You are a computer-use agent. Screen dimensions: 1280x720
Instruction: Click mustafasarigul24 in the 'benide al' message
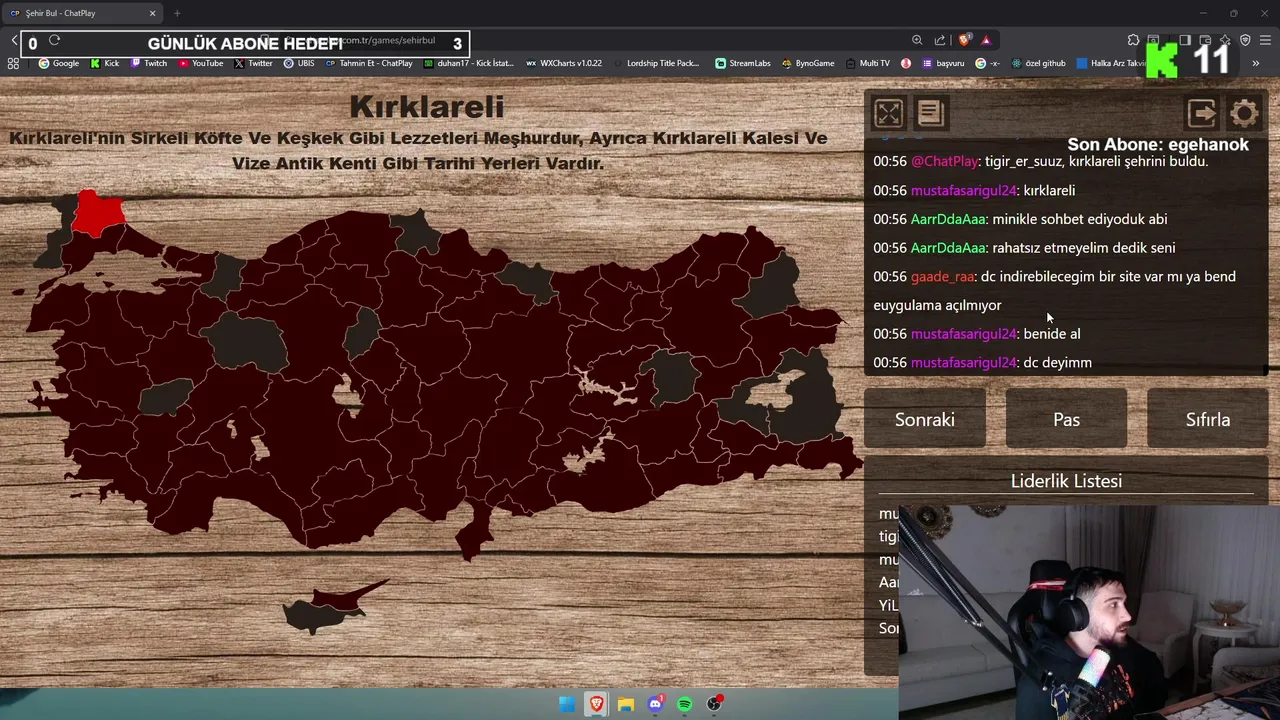coord(963,334)
